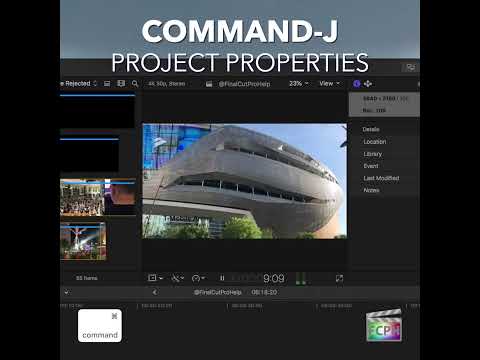
Task: Click the audio meters indicator
Action: coord(301,278)
